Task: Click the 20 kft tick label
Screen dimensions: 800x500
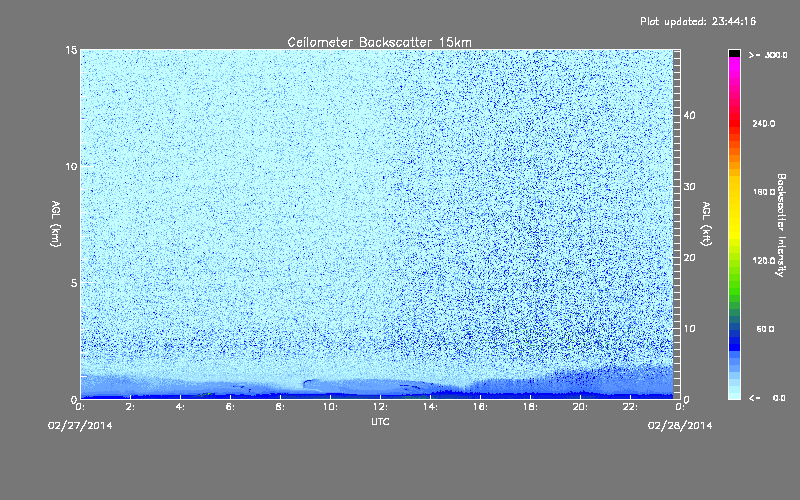Action: click(x=689, y=258)
